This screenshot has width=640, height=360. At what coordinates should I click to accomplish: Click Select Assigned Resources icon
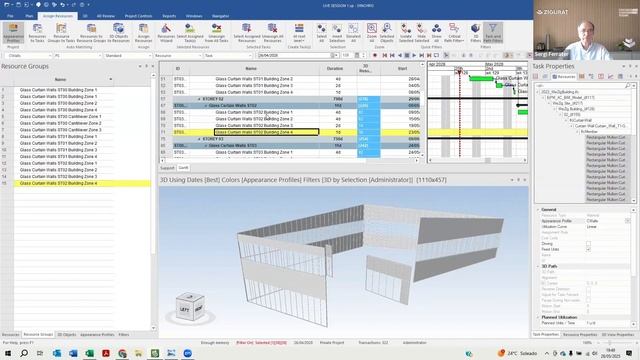pos(247,33)
